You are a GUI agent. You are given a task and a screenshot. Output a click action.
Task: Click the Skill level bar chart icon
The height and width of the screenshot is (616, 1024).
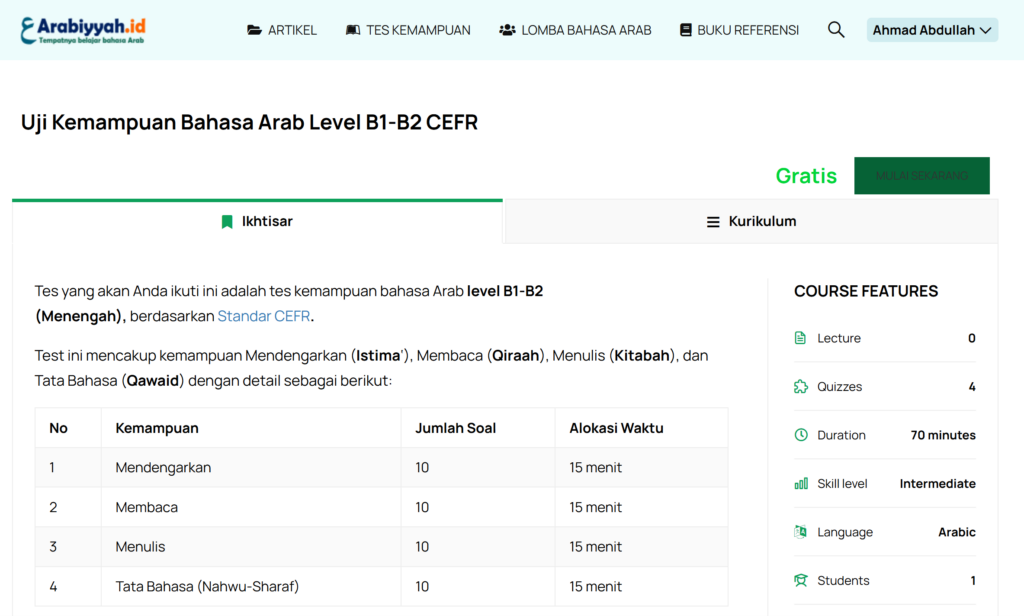(x=801, y=484)
